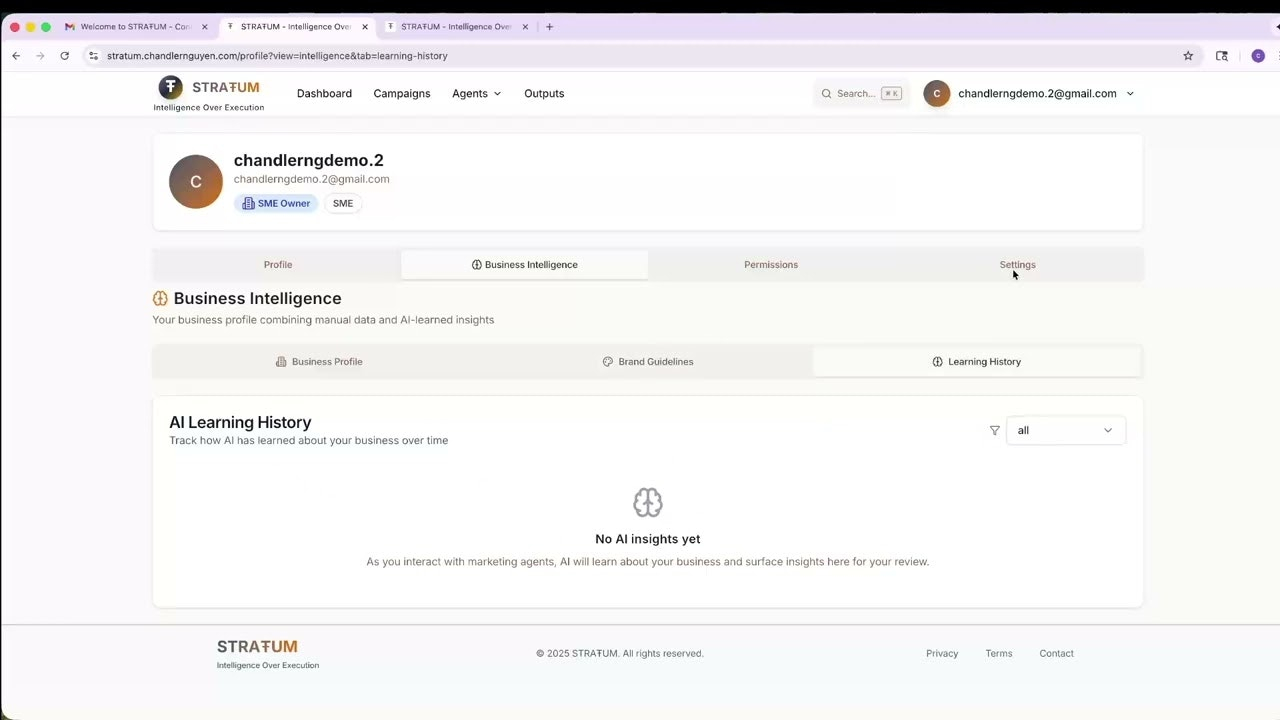The height and width of the screenshot is (720, 1280).
Task: Open the Settings tab on the profile page
Action: click(1017, 264)
